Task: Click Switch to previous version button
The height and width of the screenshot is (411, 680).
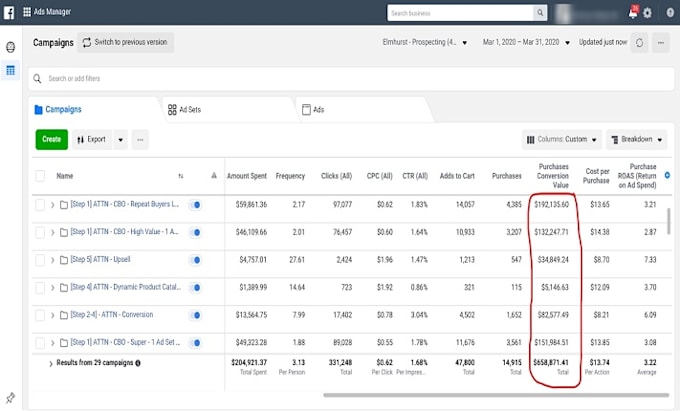Action: coord(126,42)
